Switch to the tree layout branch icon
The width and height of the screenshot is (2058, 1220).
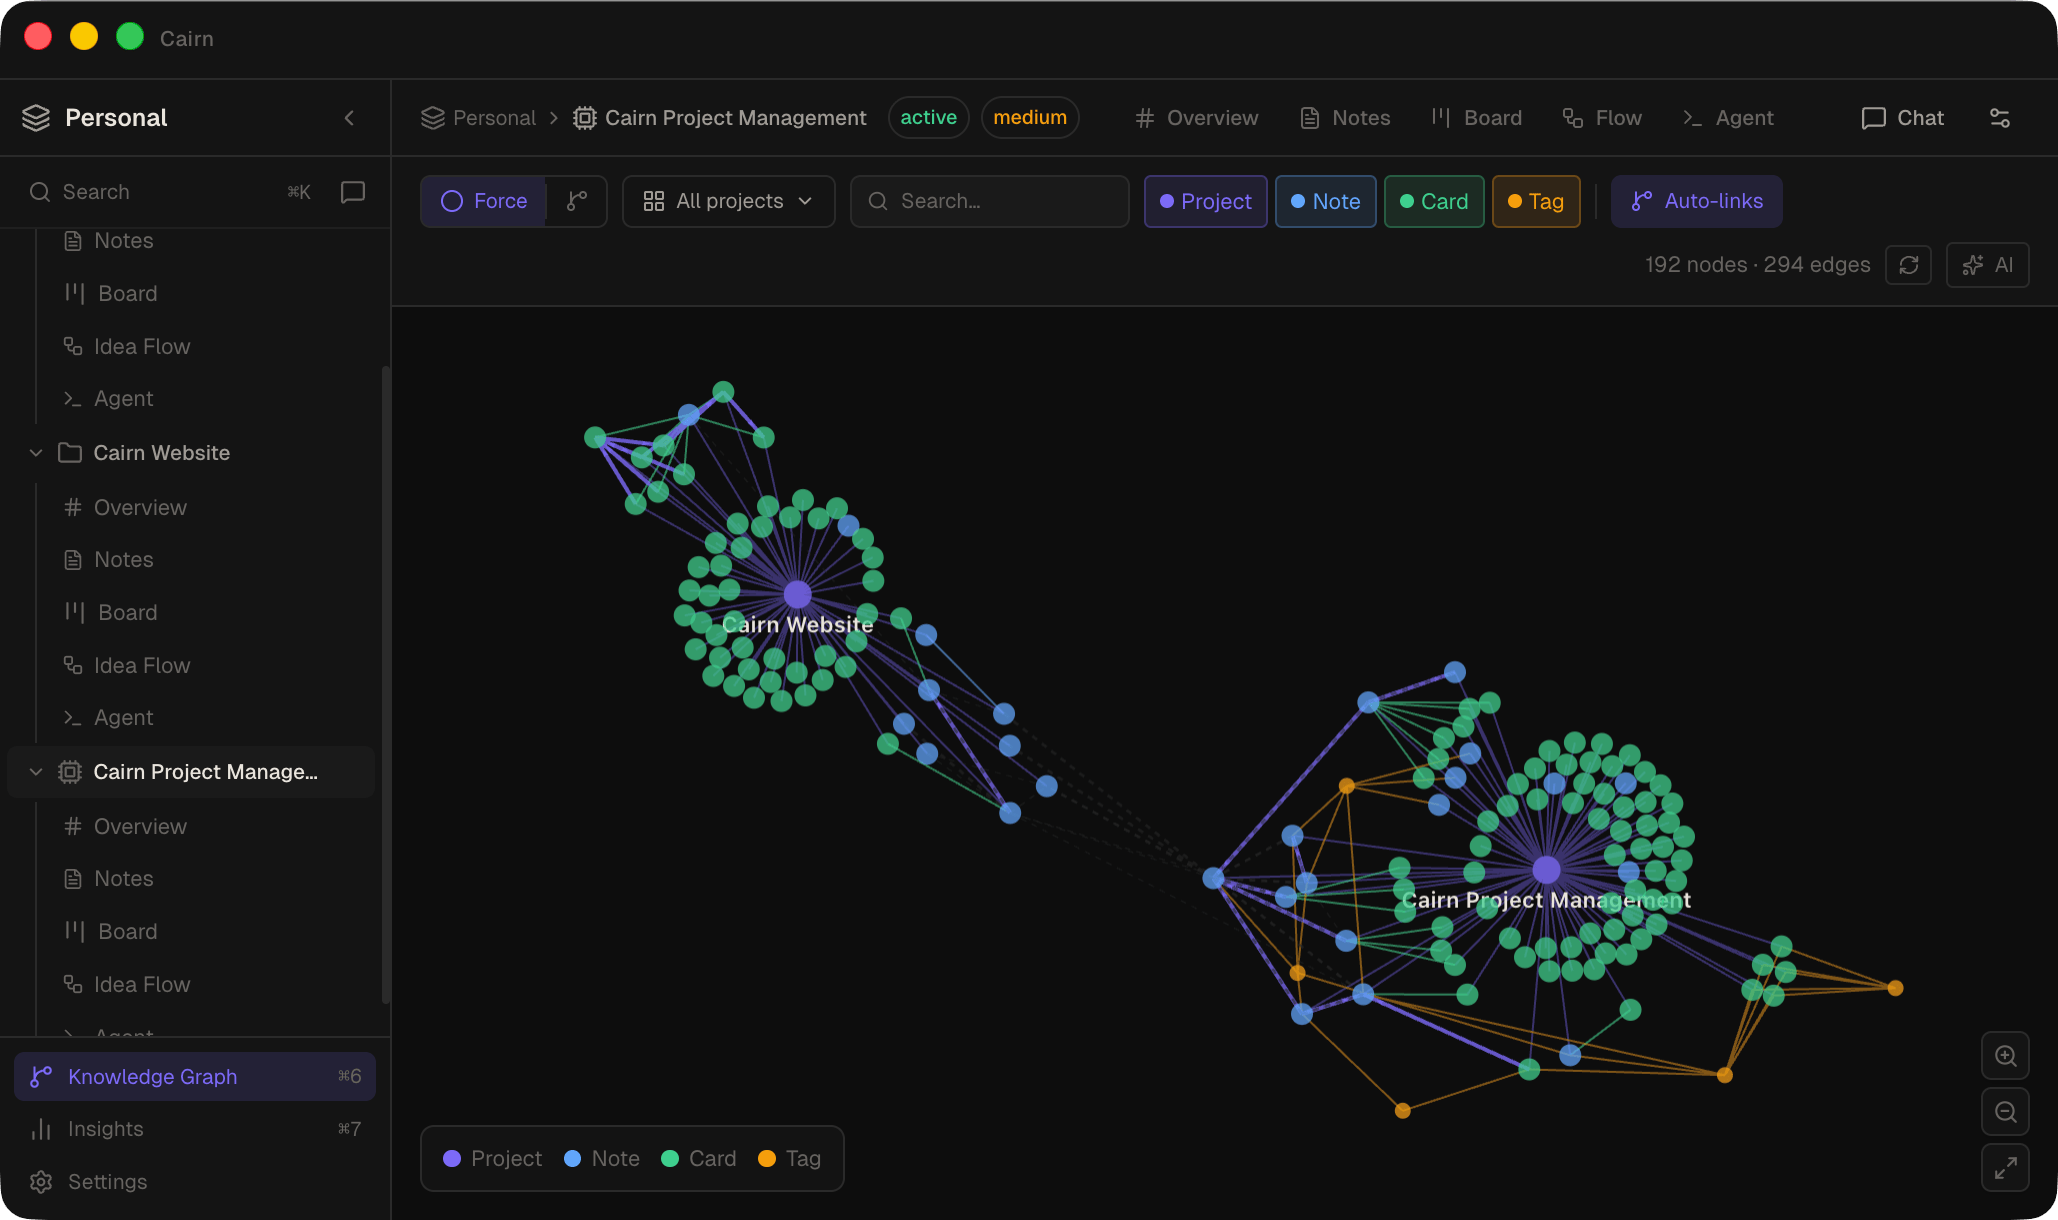(577, 201)
